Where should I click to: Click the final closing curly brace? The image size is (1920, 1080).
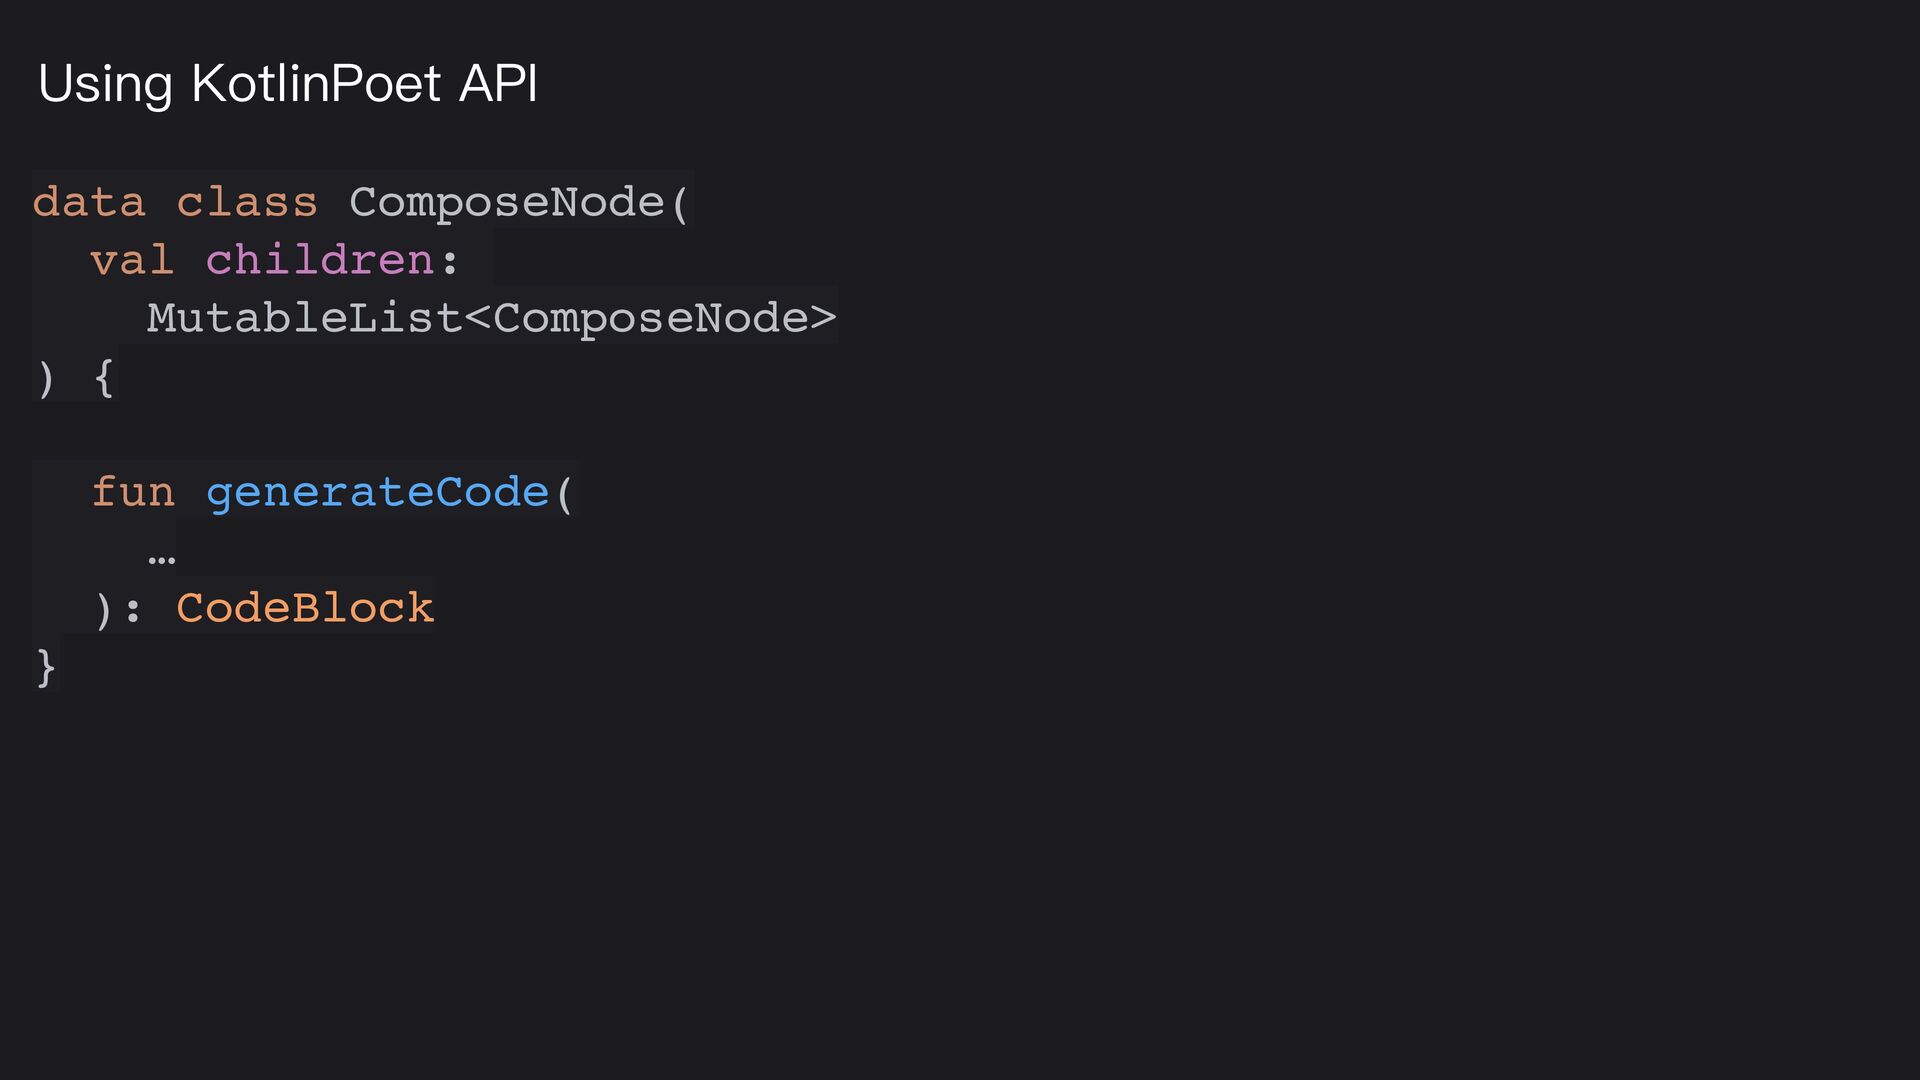point(46,667)
